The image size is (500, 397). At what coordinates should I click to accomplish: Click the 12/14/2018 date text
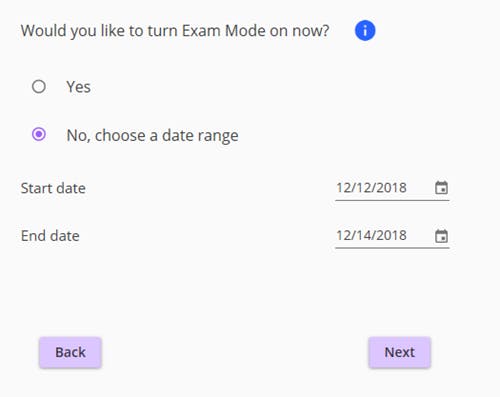371,235
